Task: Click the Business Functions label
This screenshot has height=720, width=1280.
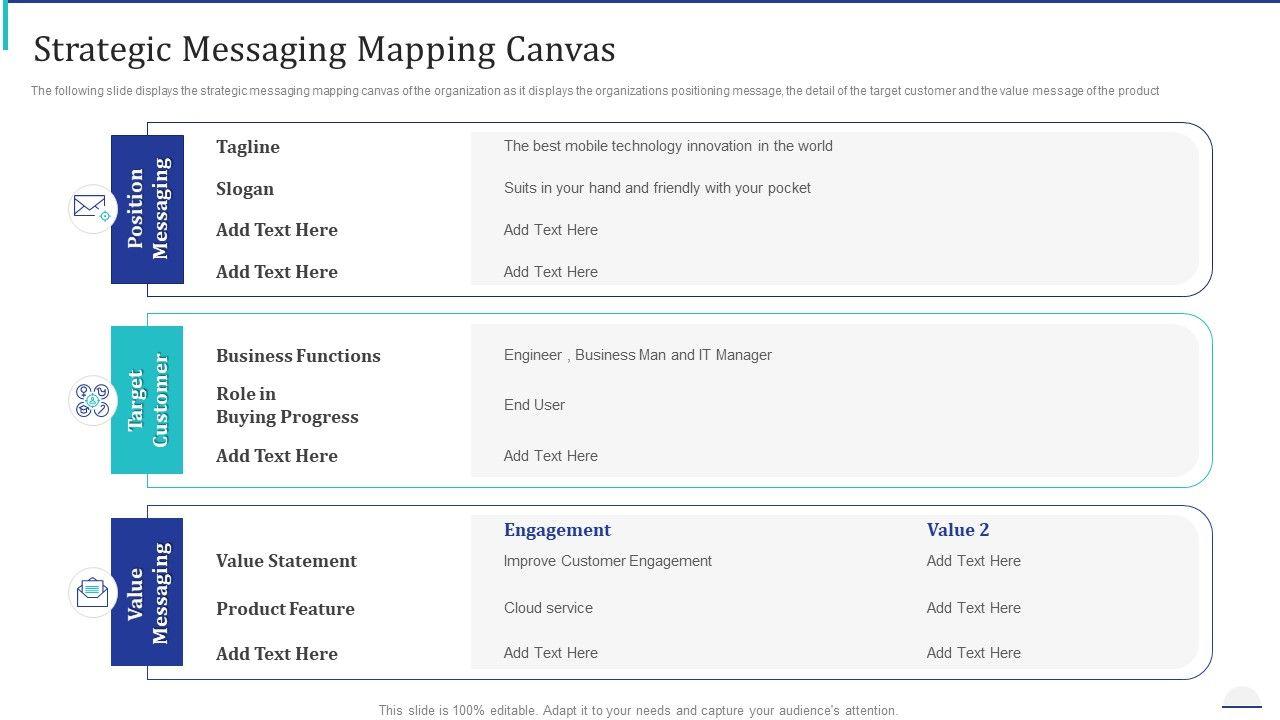Action: (298, 356)
